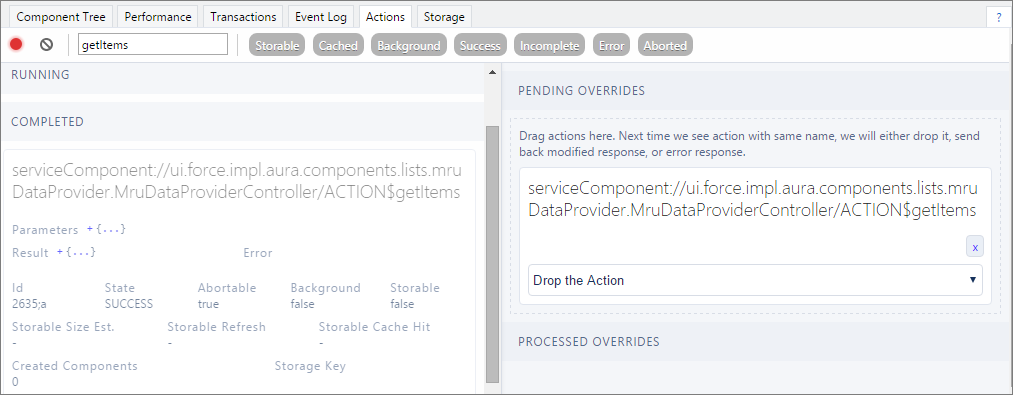
Task: Click the Storage Key label
Action: 310,366
